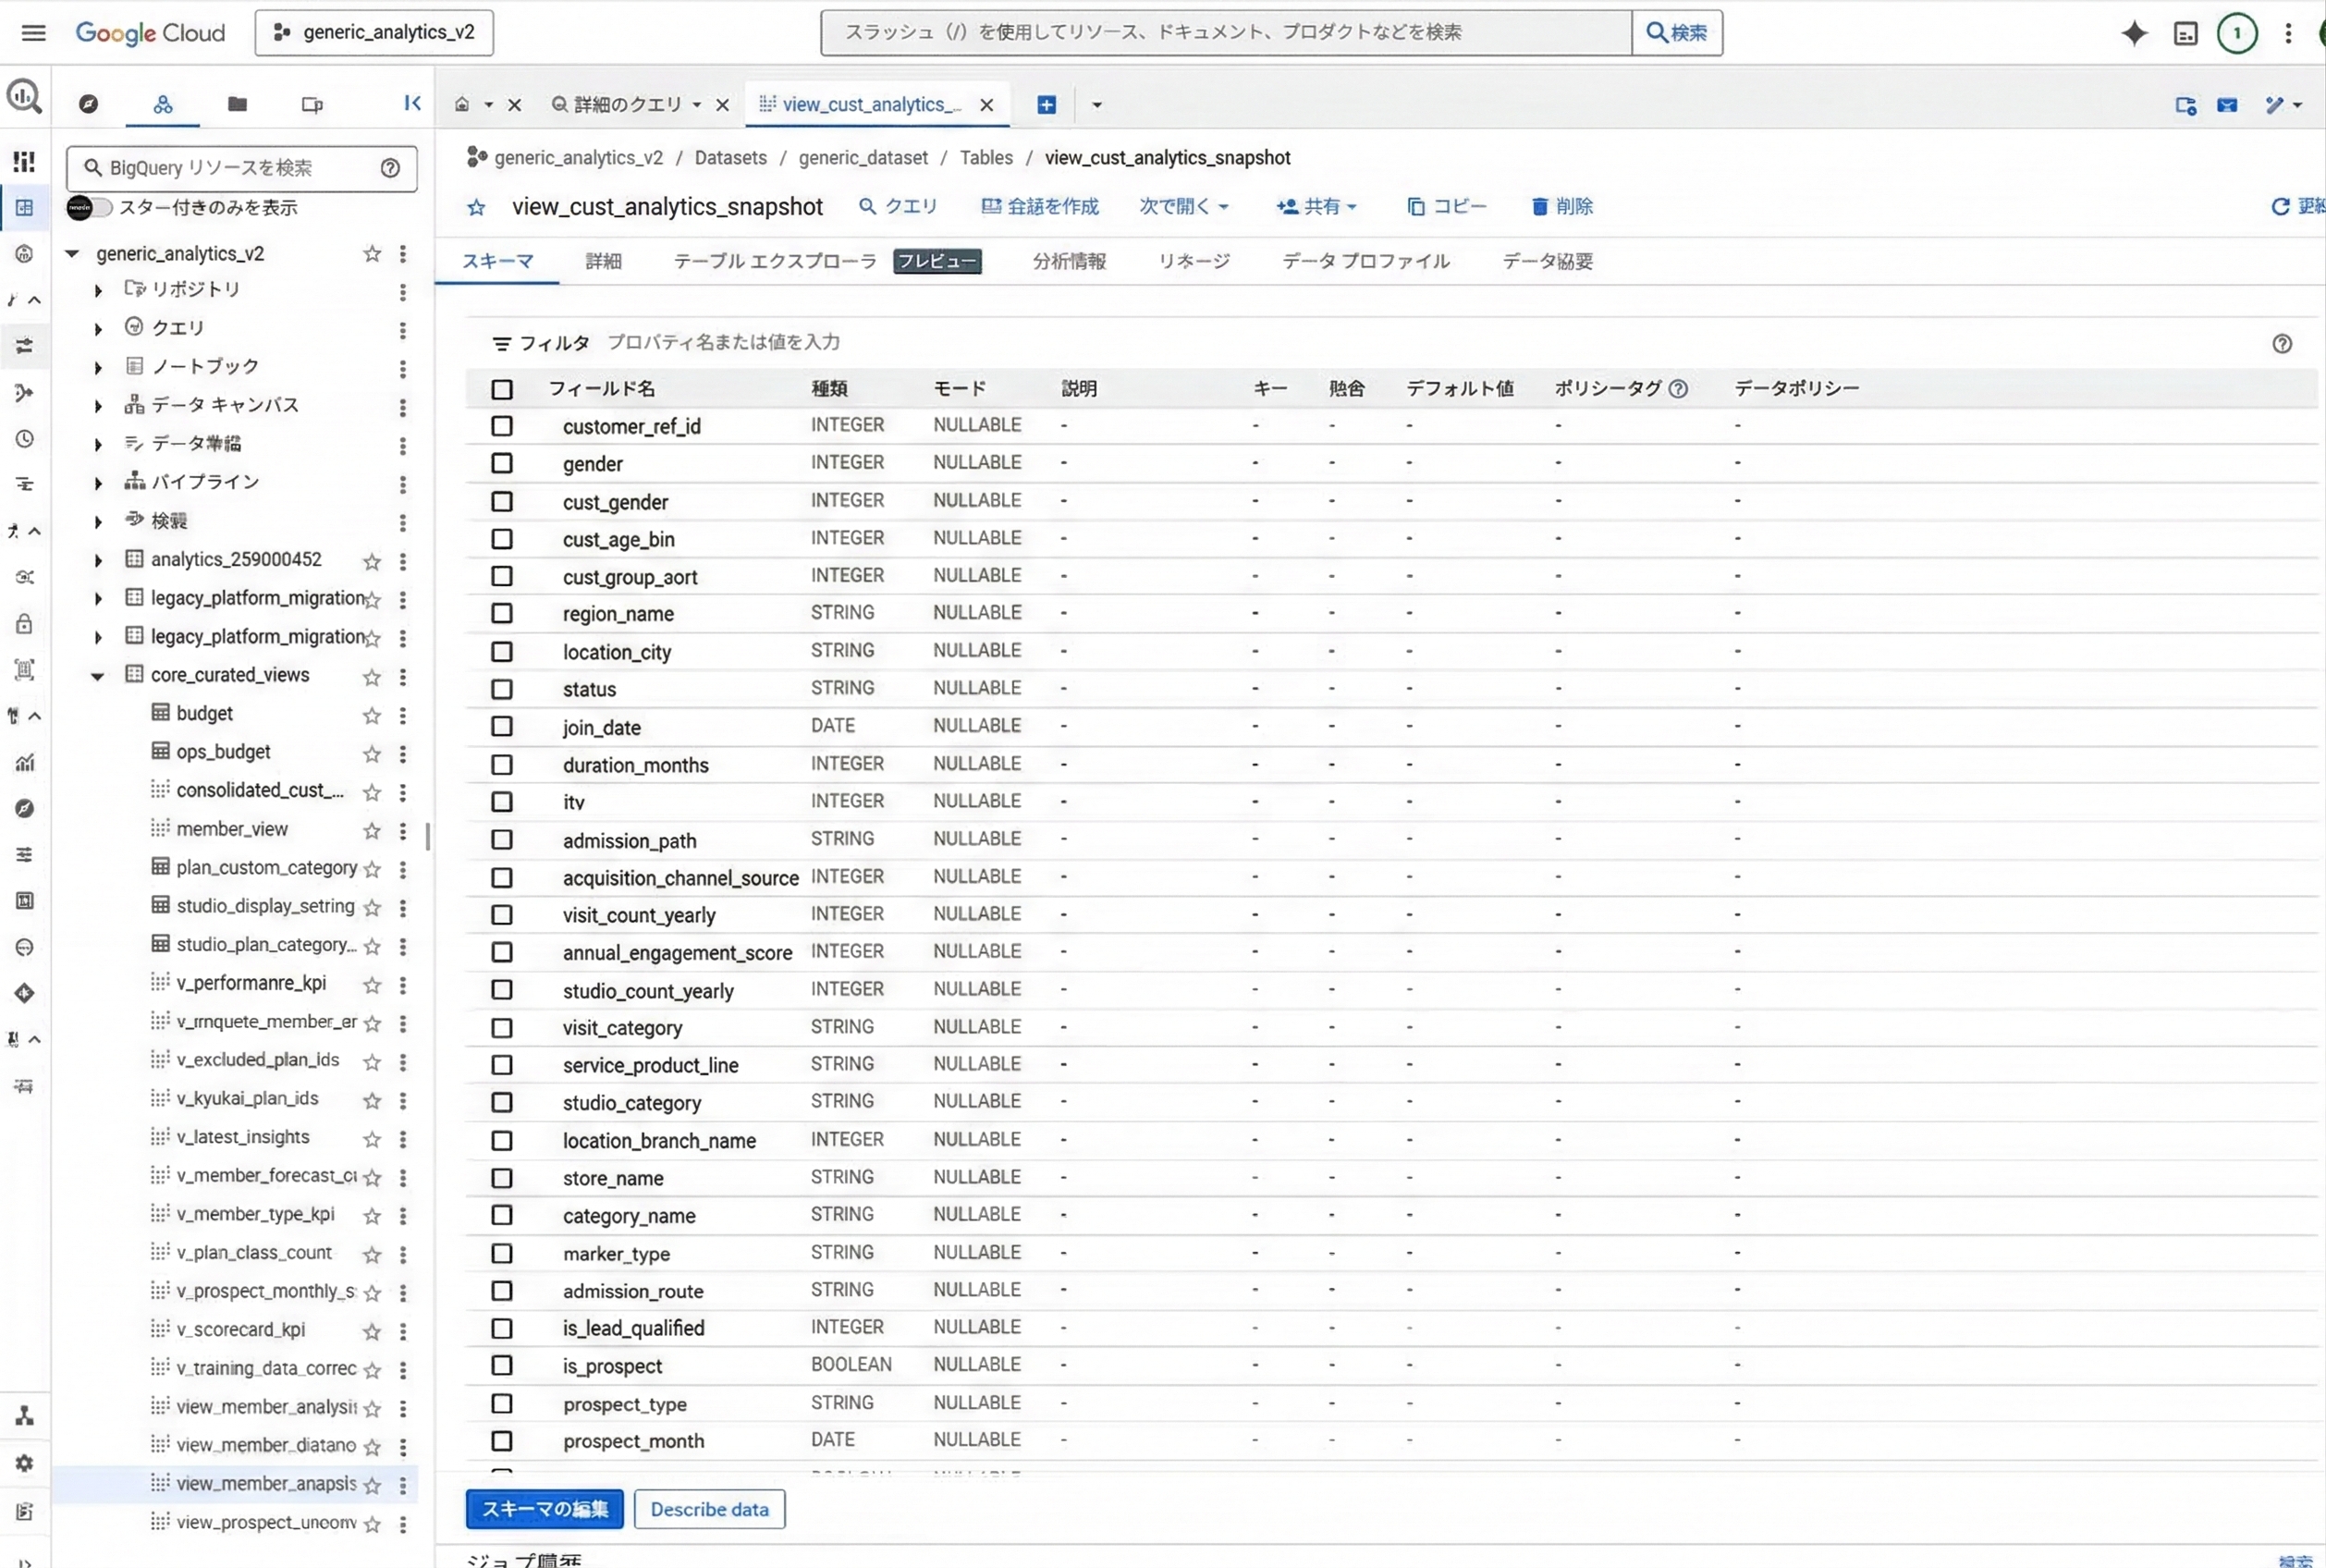
Task: Click the lock icon in left sidebar
Action: (x=25, y=624)
